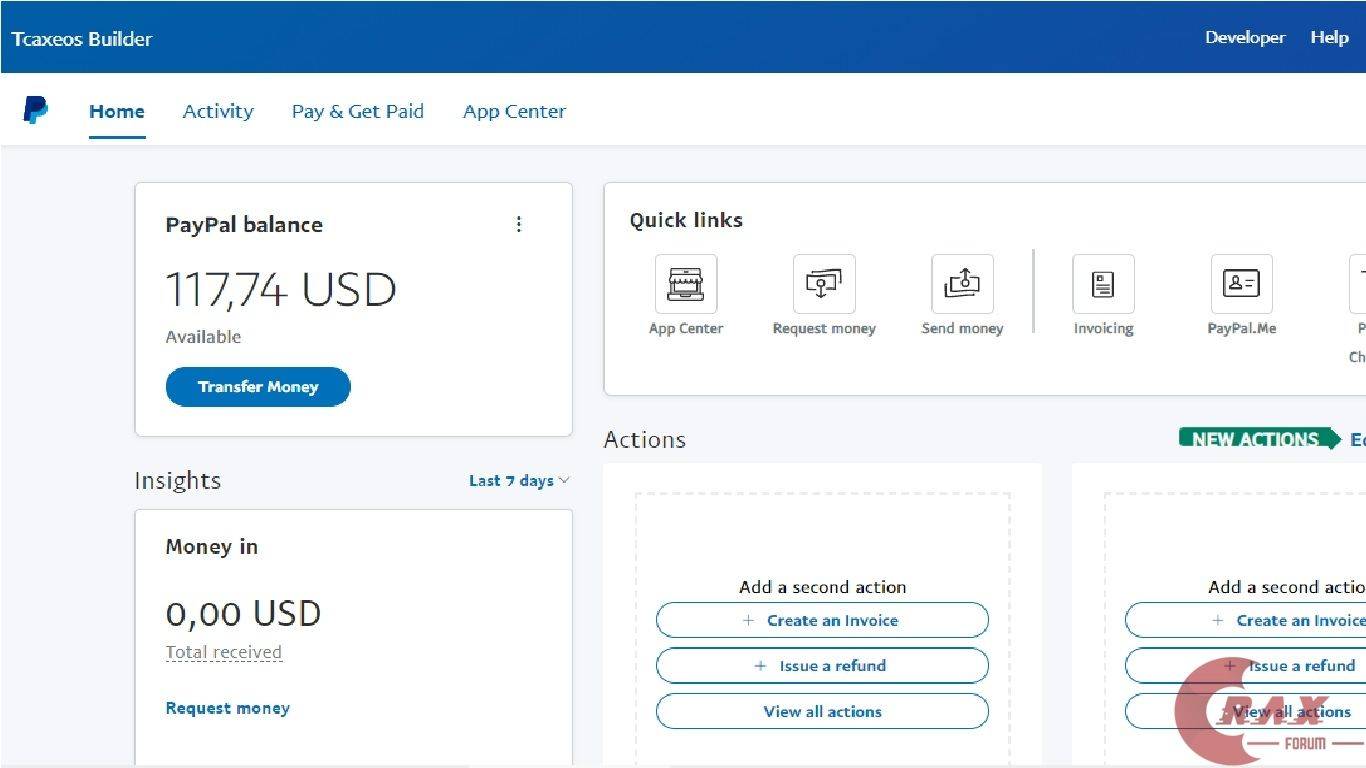Click the Send money quick link icon

(962, 284)
